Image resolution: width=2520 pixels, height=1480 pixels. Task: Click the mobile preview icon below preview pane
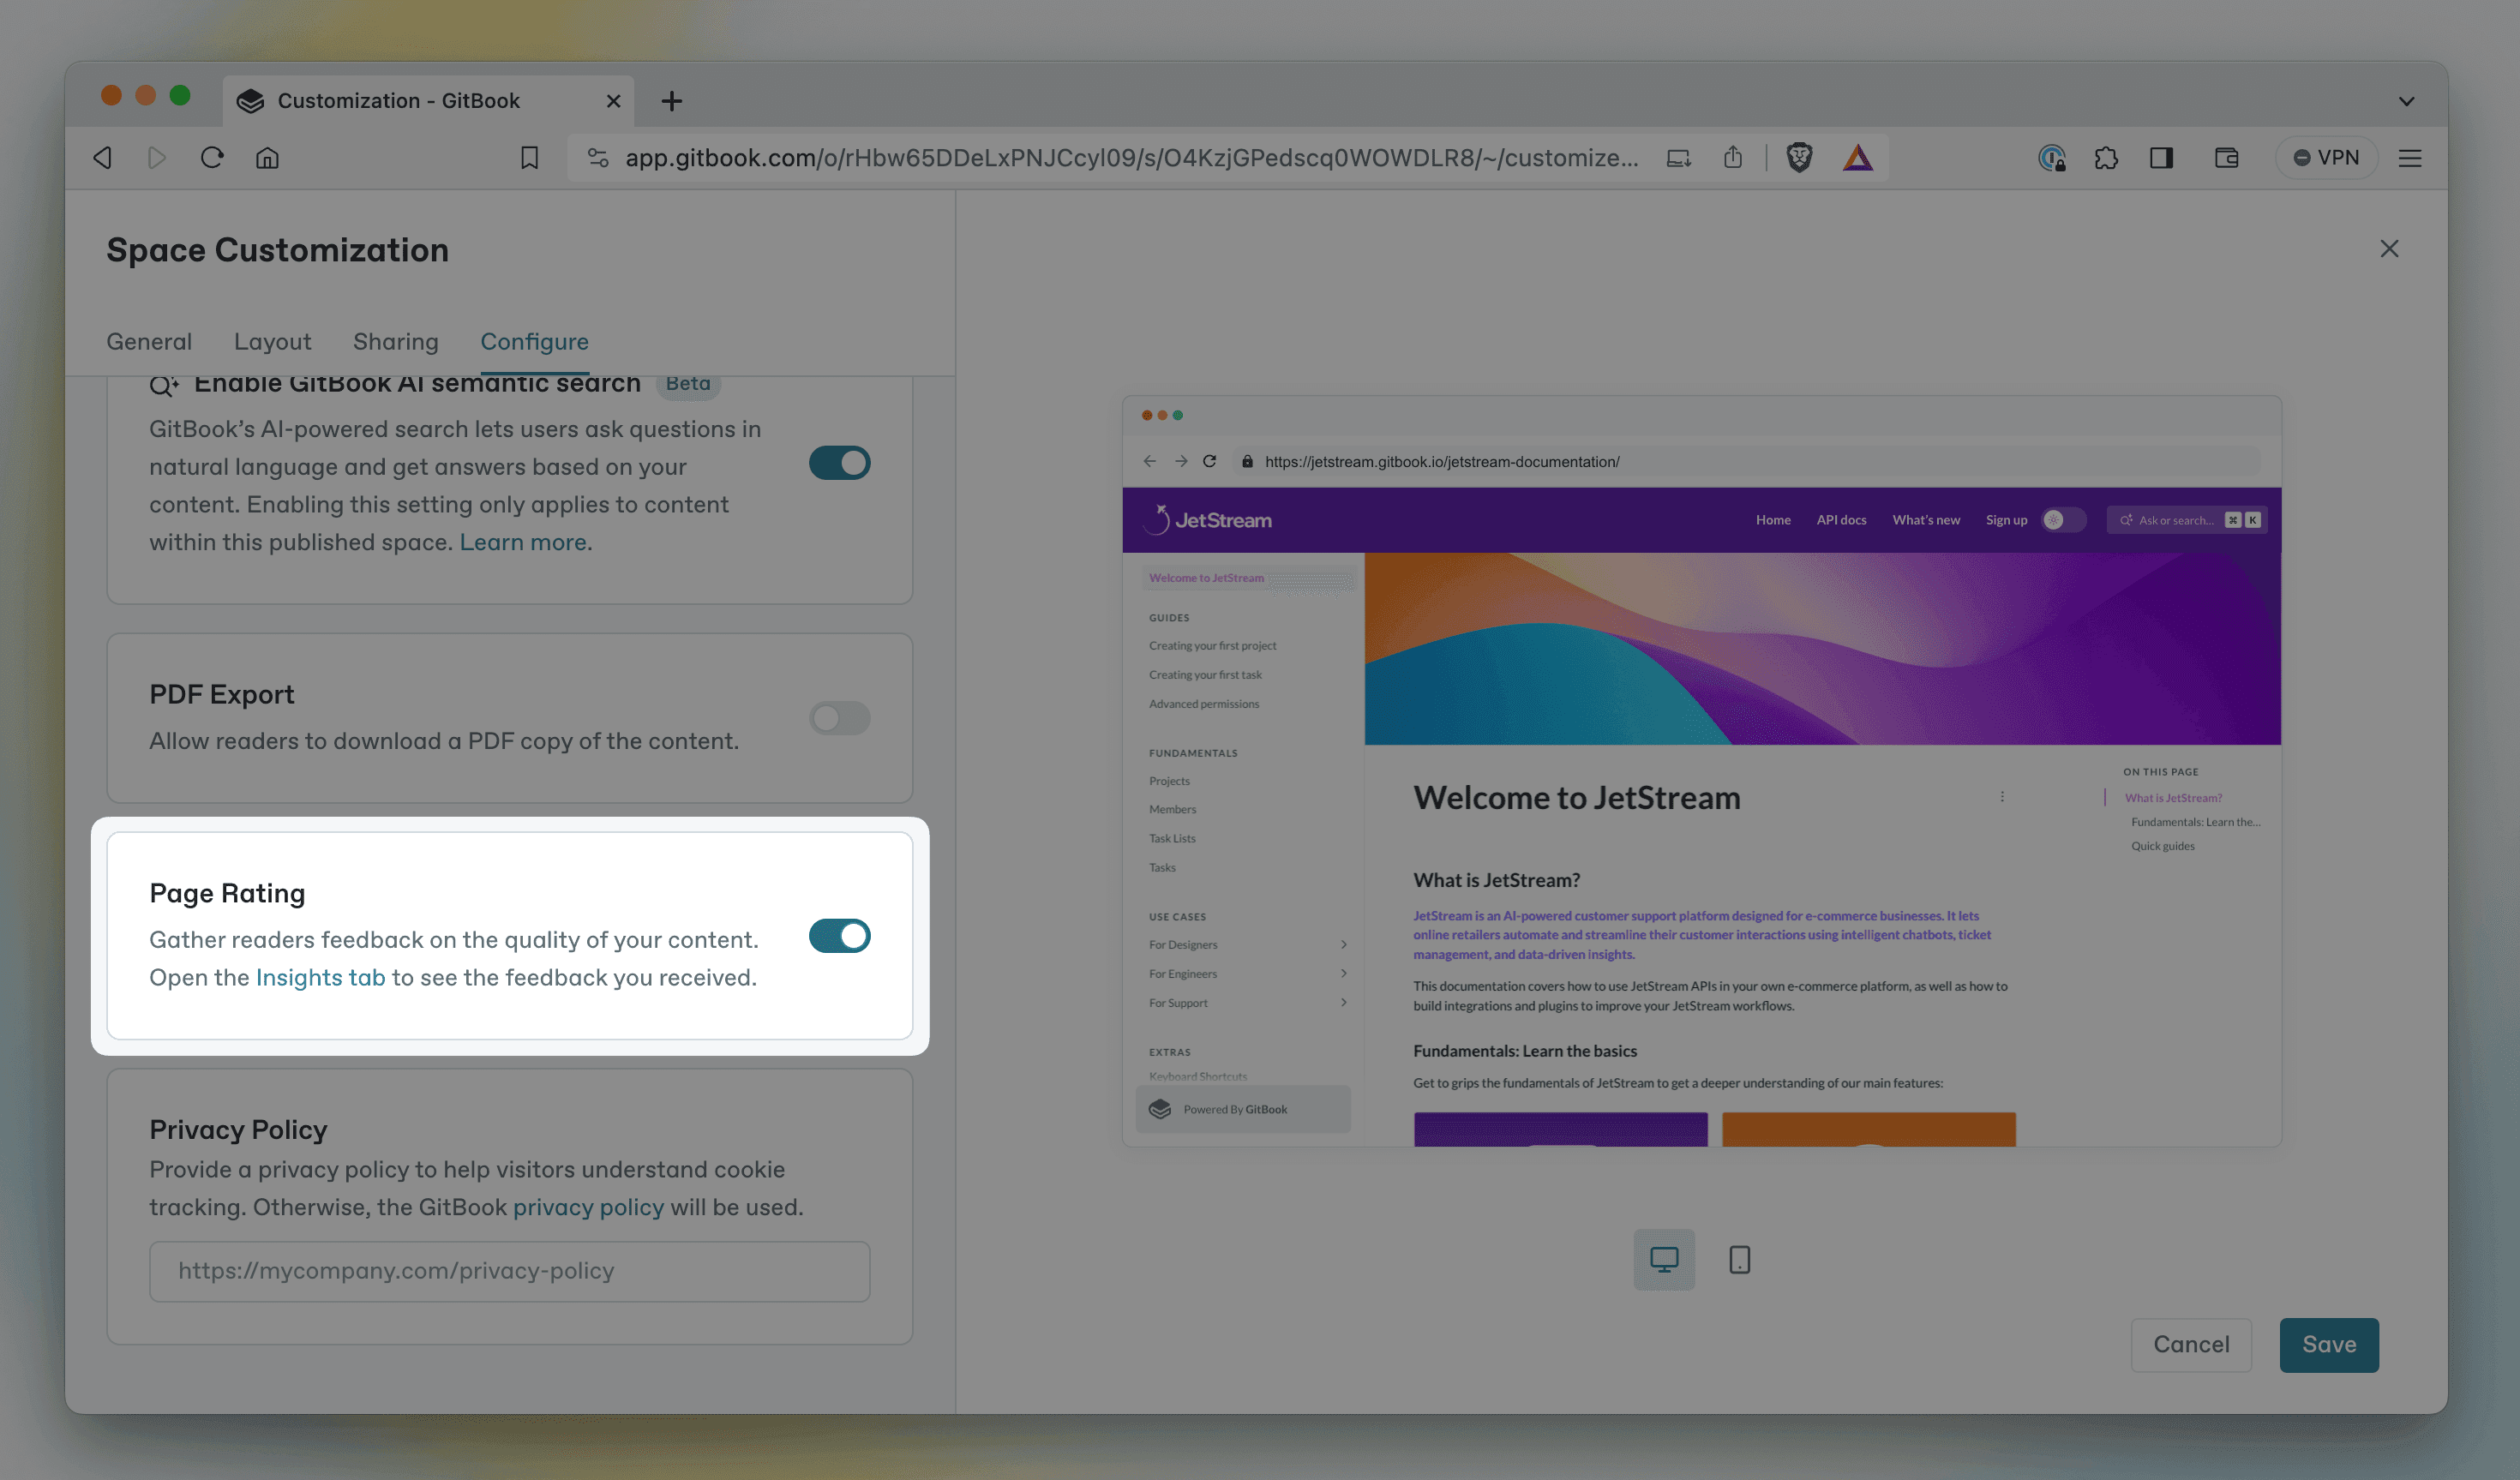1739,1258
